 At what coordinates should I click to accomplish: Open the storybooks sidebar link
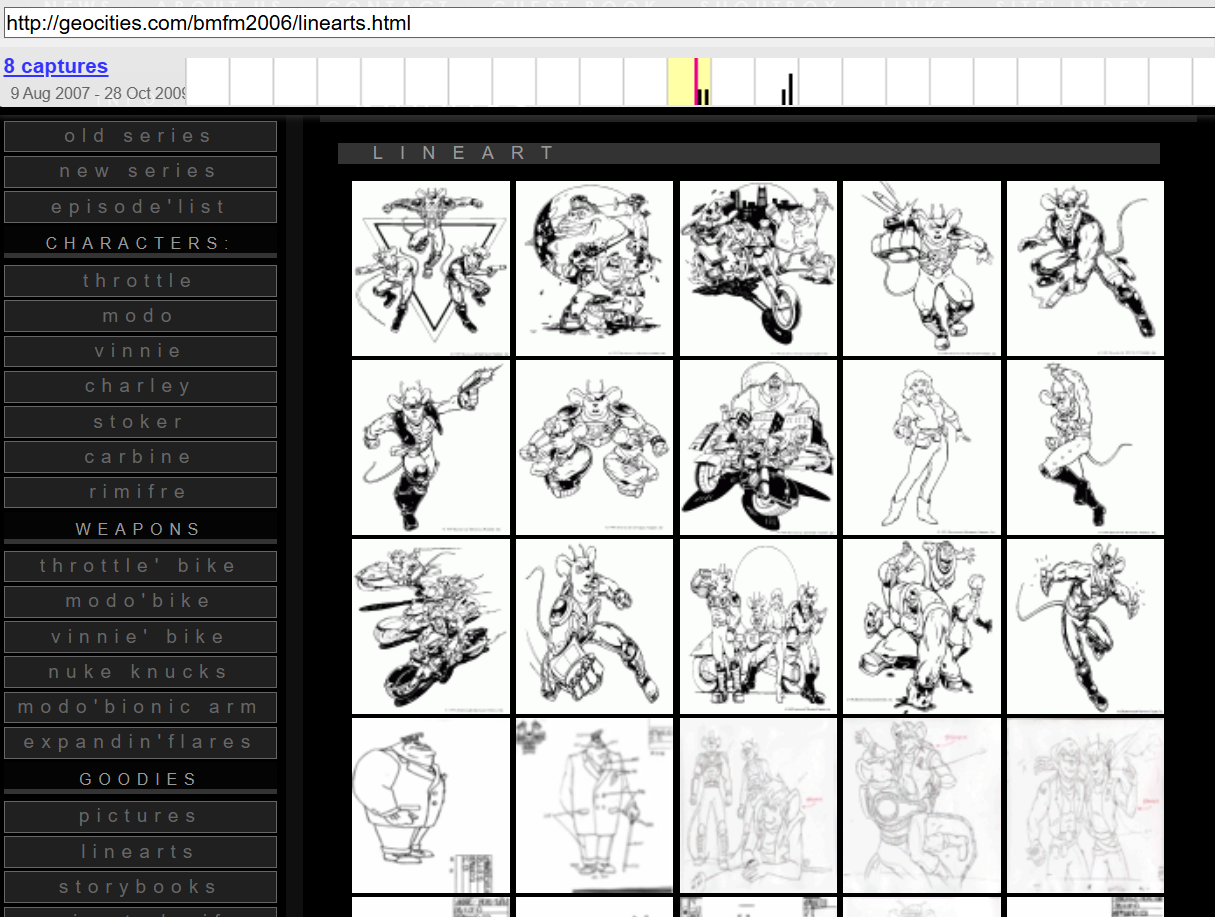tap(140, 887)
